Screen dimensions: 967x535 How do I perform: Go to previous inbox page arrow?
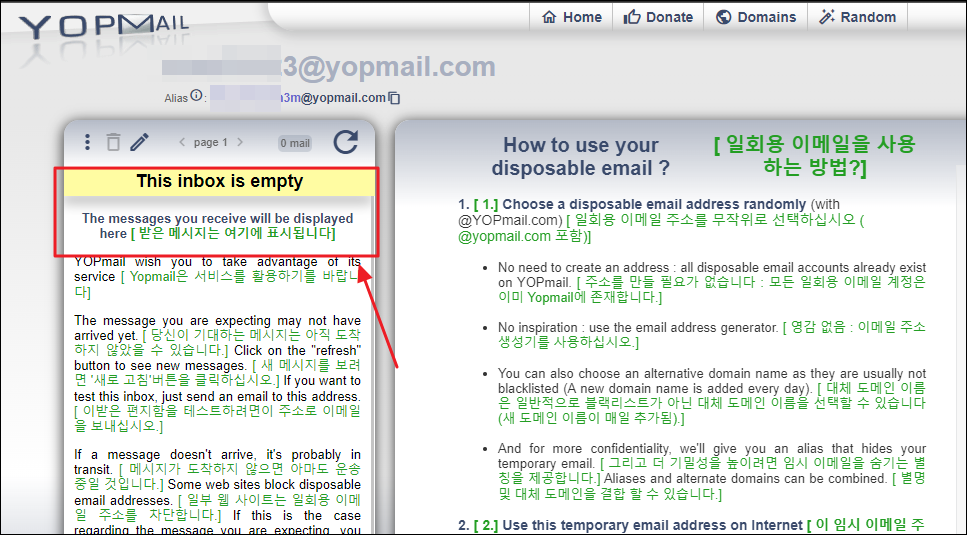click(182, 142)
